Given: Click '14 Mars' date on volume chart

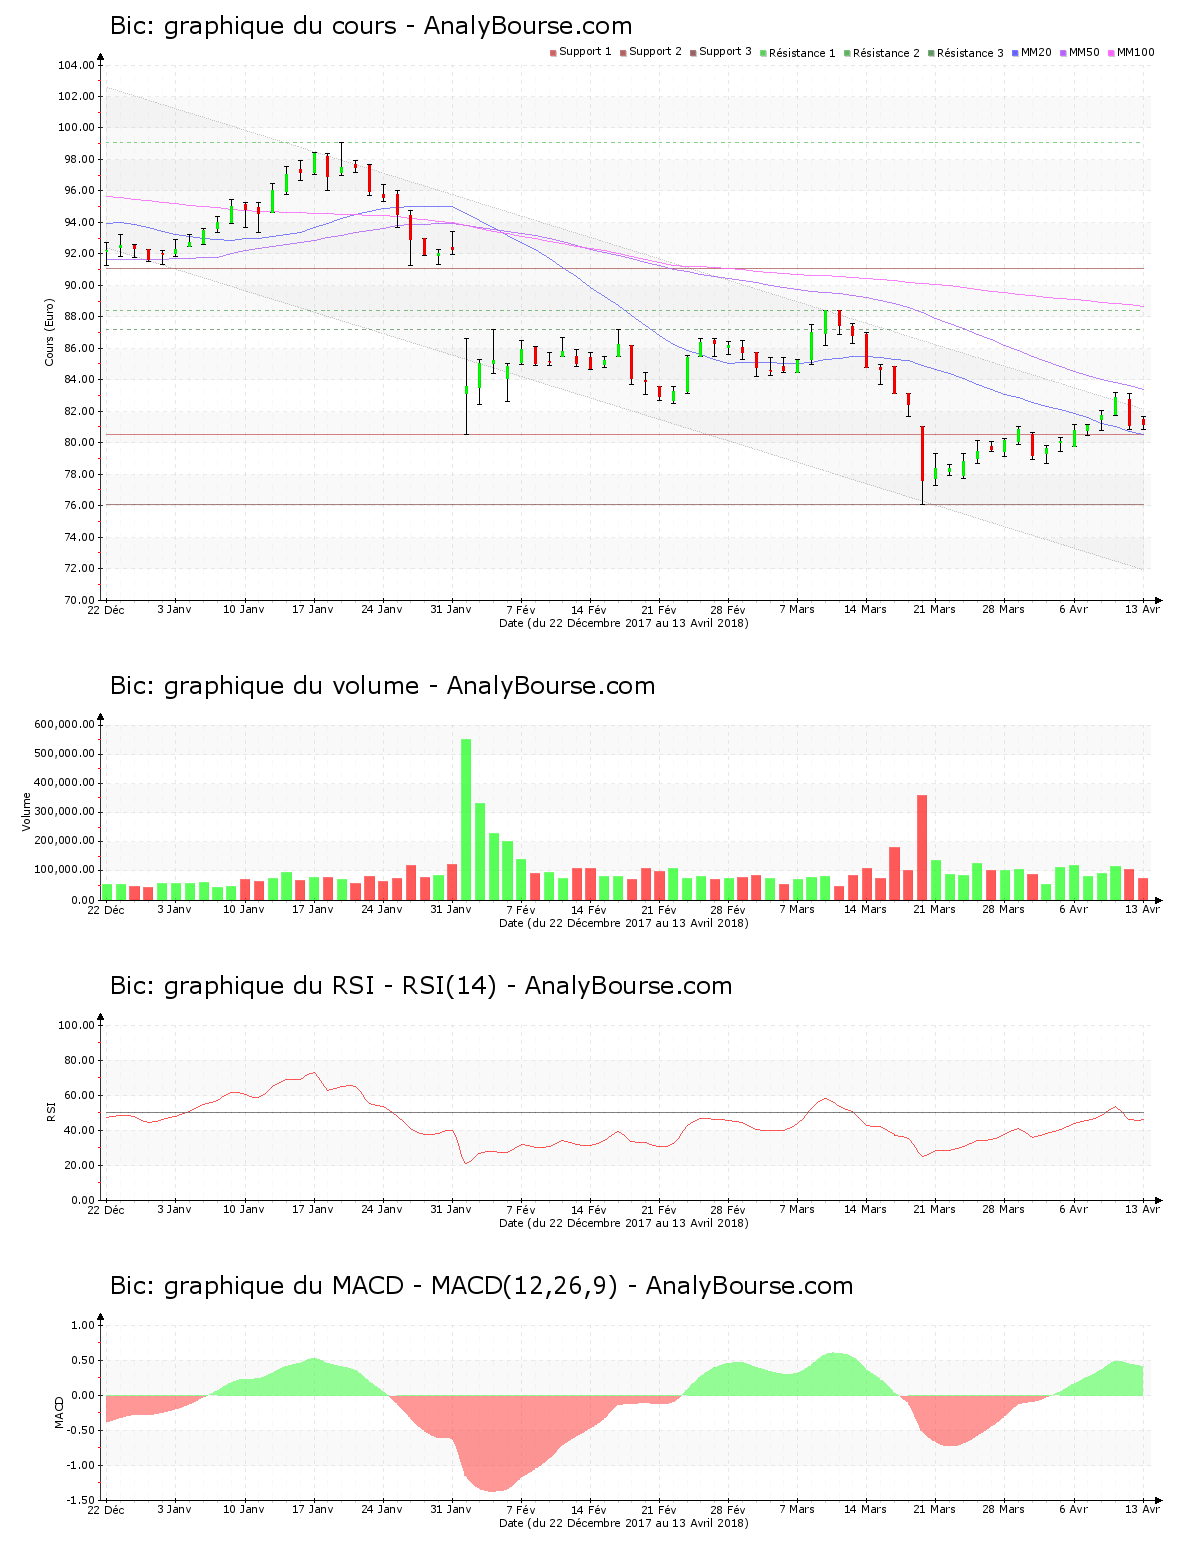Looking at the screenshot, I should [x=865, y=910].
